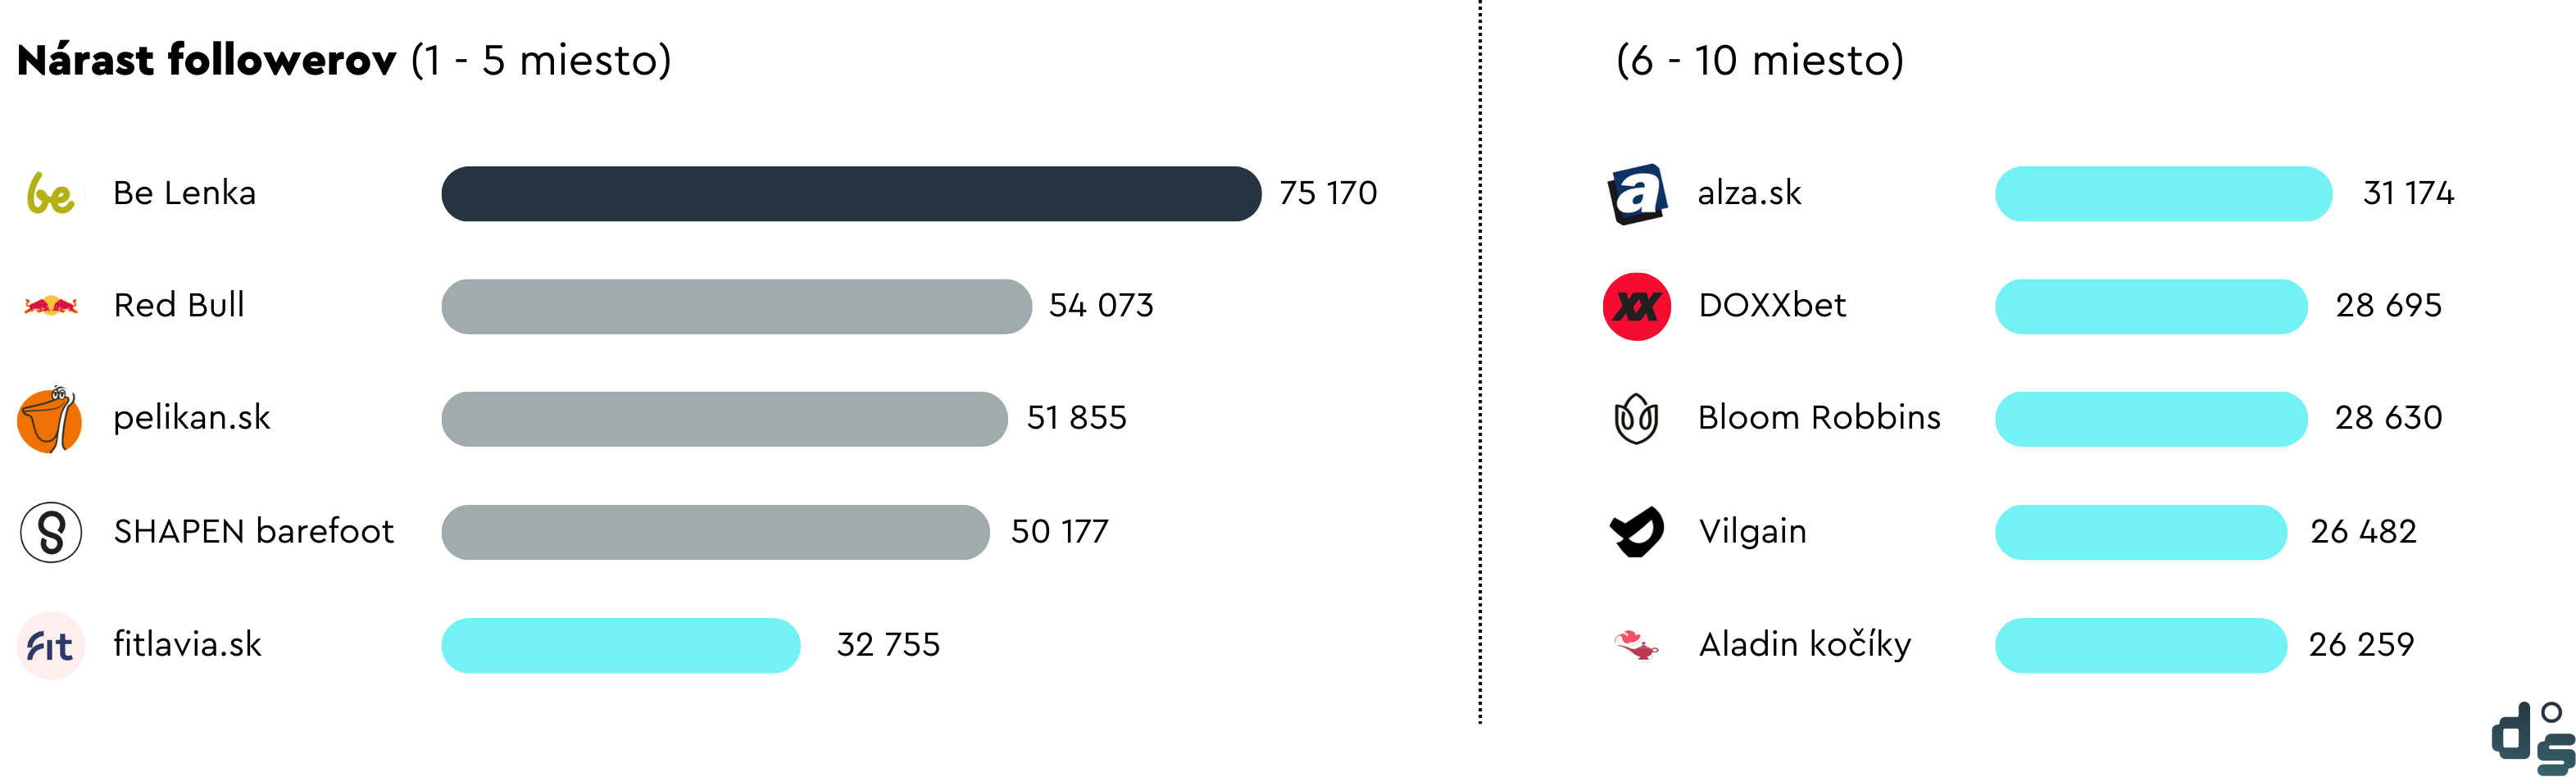Click the DS logo in corner
2576x777 pixels.
[x=2532, y=739]
